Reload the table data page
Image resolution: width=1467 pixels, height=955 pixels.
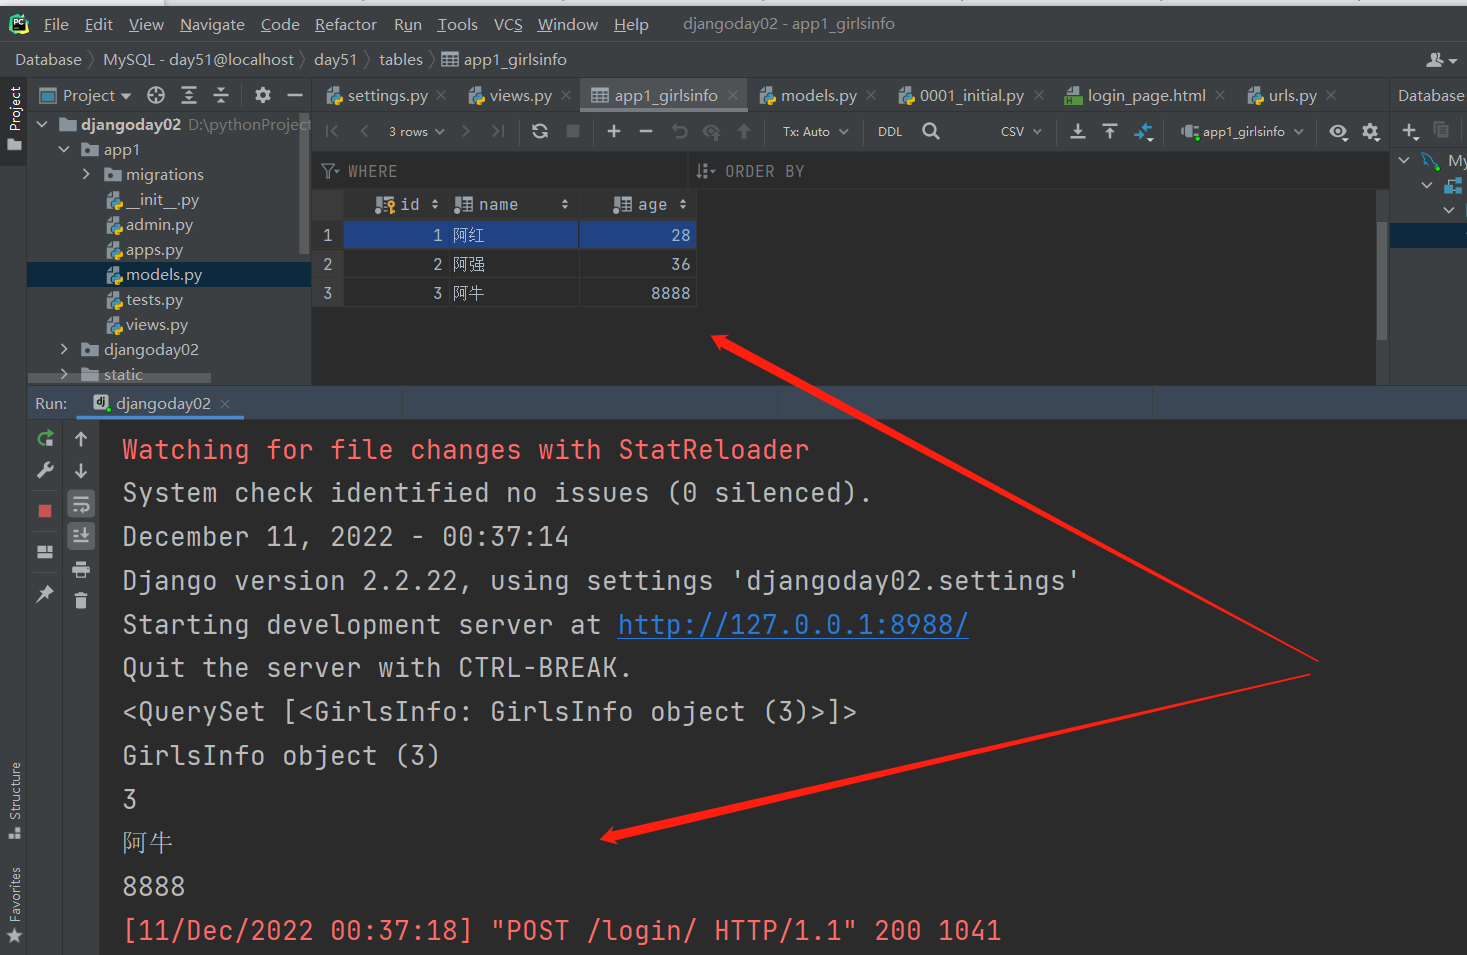click(540, 131)
